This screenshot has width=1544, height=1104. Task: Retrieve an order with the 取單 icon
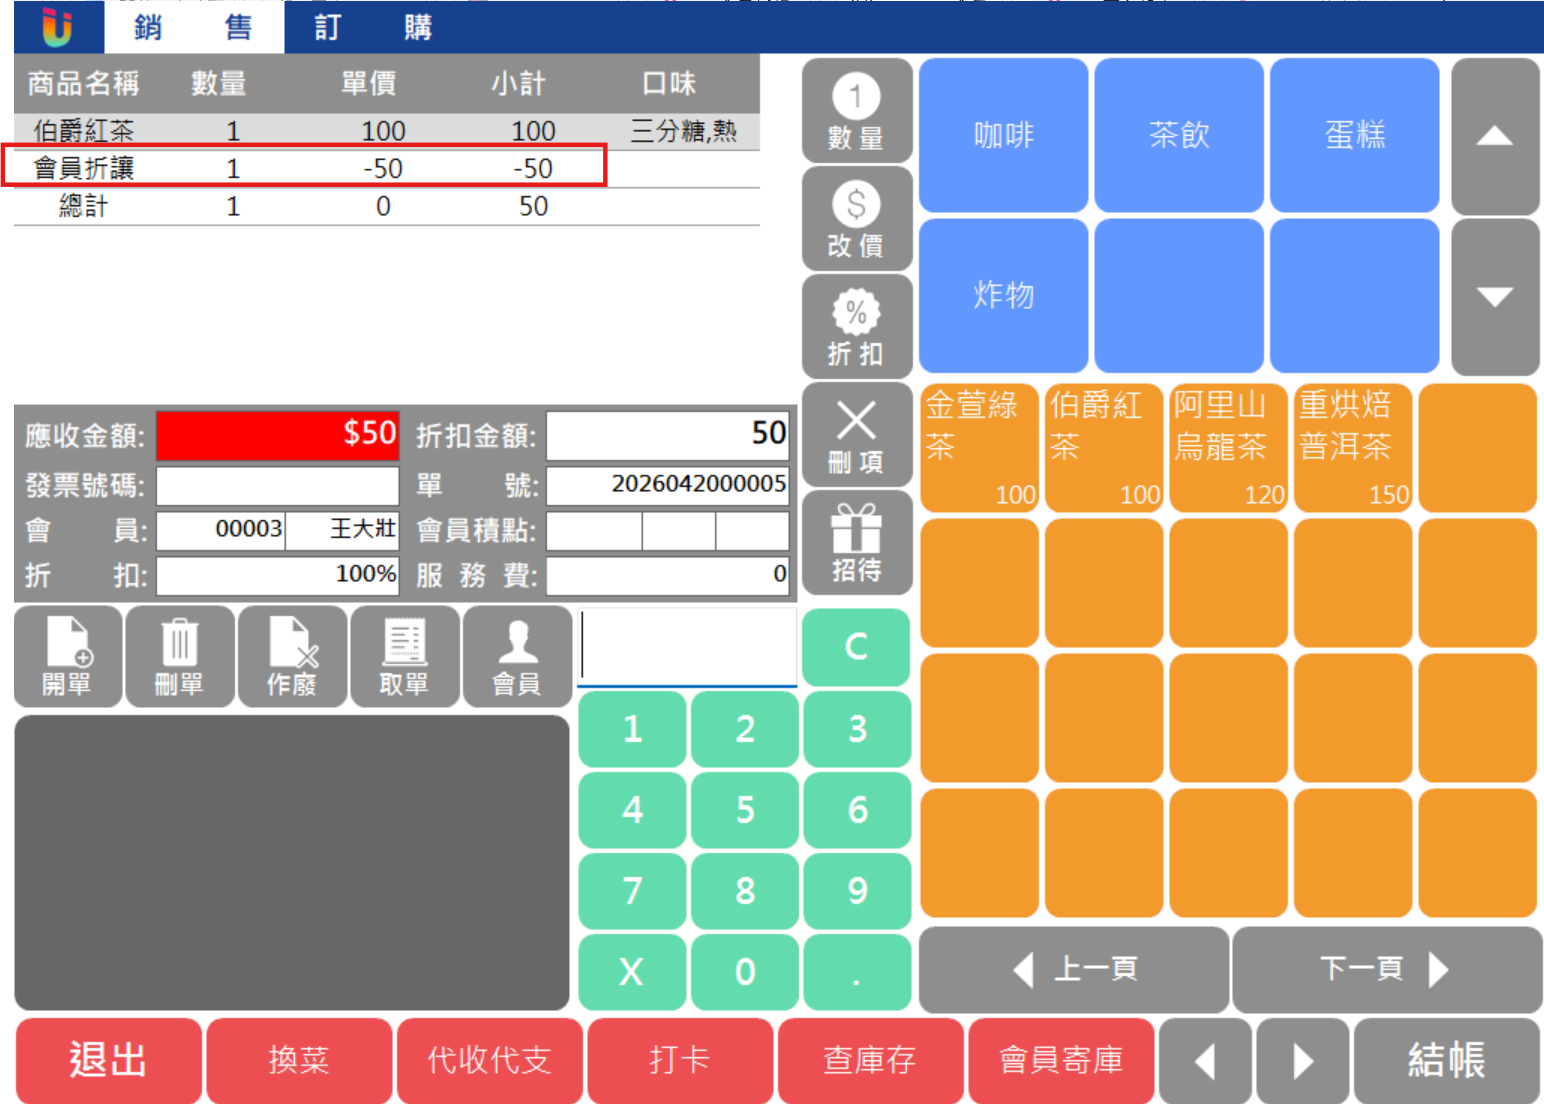405,657
